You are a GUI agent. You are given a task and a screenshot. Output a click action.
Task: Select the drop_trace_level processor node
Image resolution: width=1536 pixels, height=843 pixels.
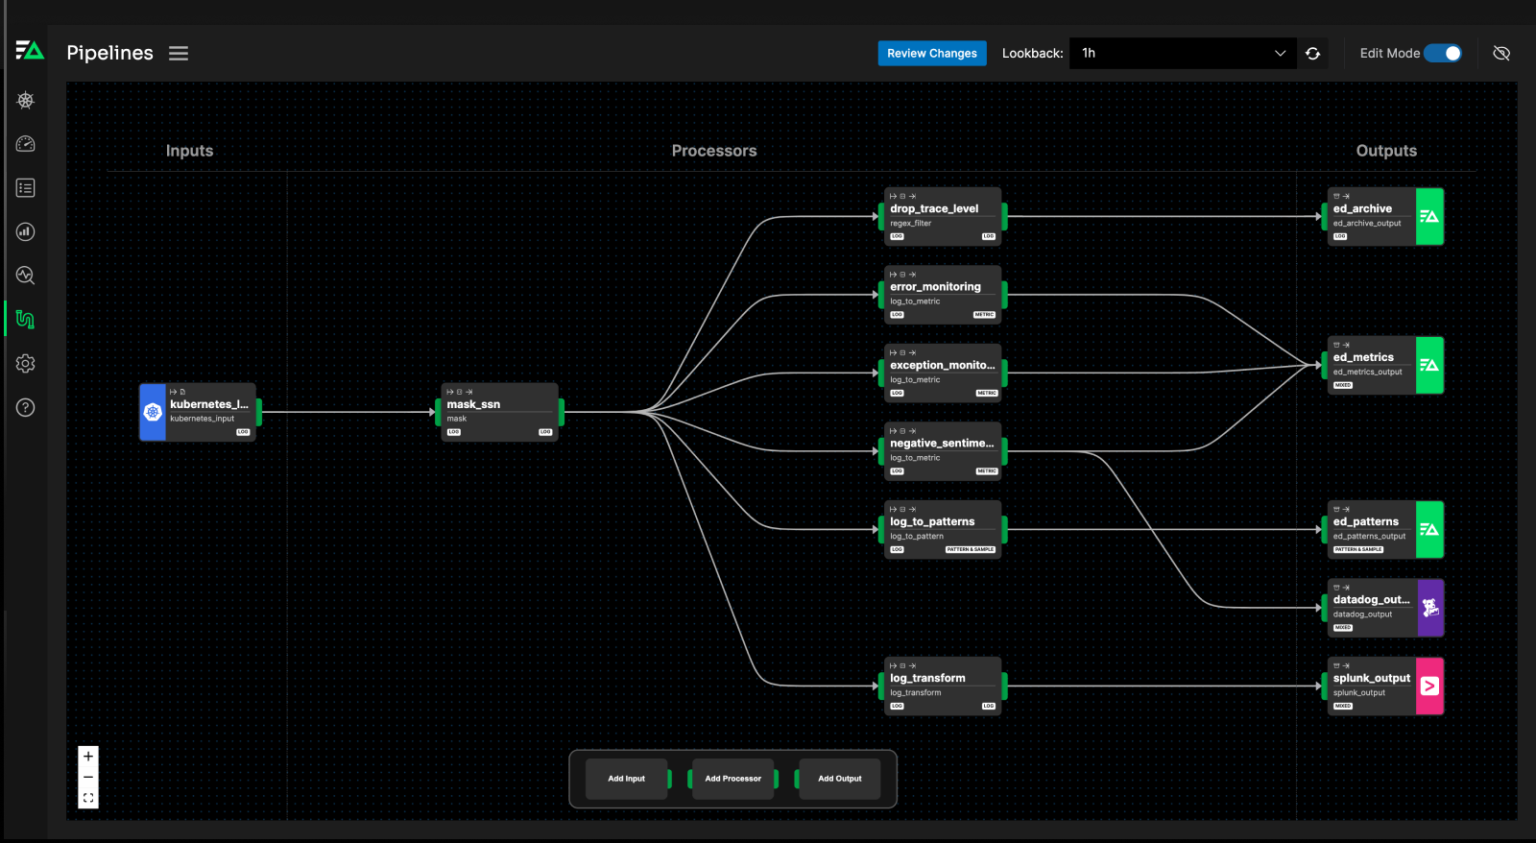[x=943, y=216]
